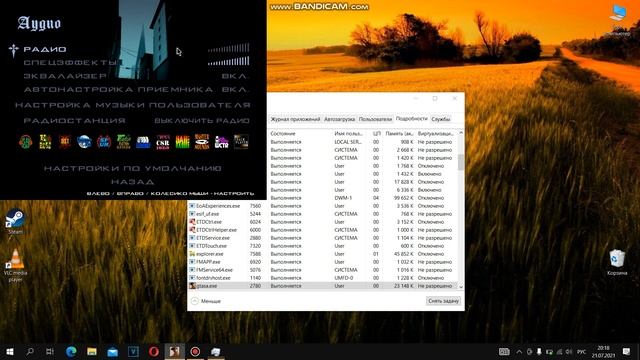
Task: Select the User Track Player icon
Action: (x=241, y=142)
